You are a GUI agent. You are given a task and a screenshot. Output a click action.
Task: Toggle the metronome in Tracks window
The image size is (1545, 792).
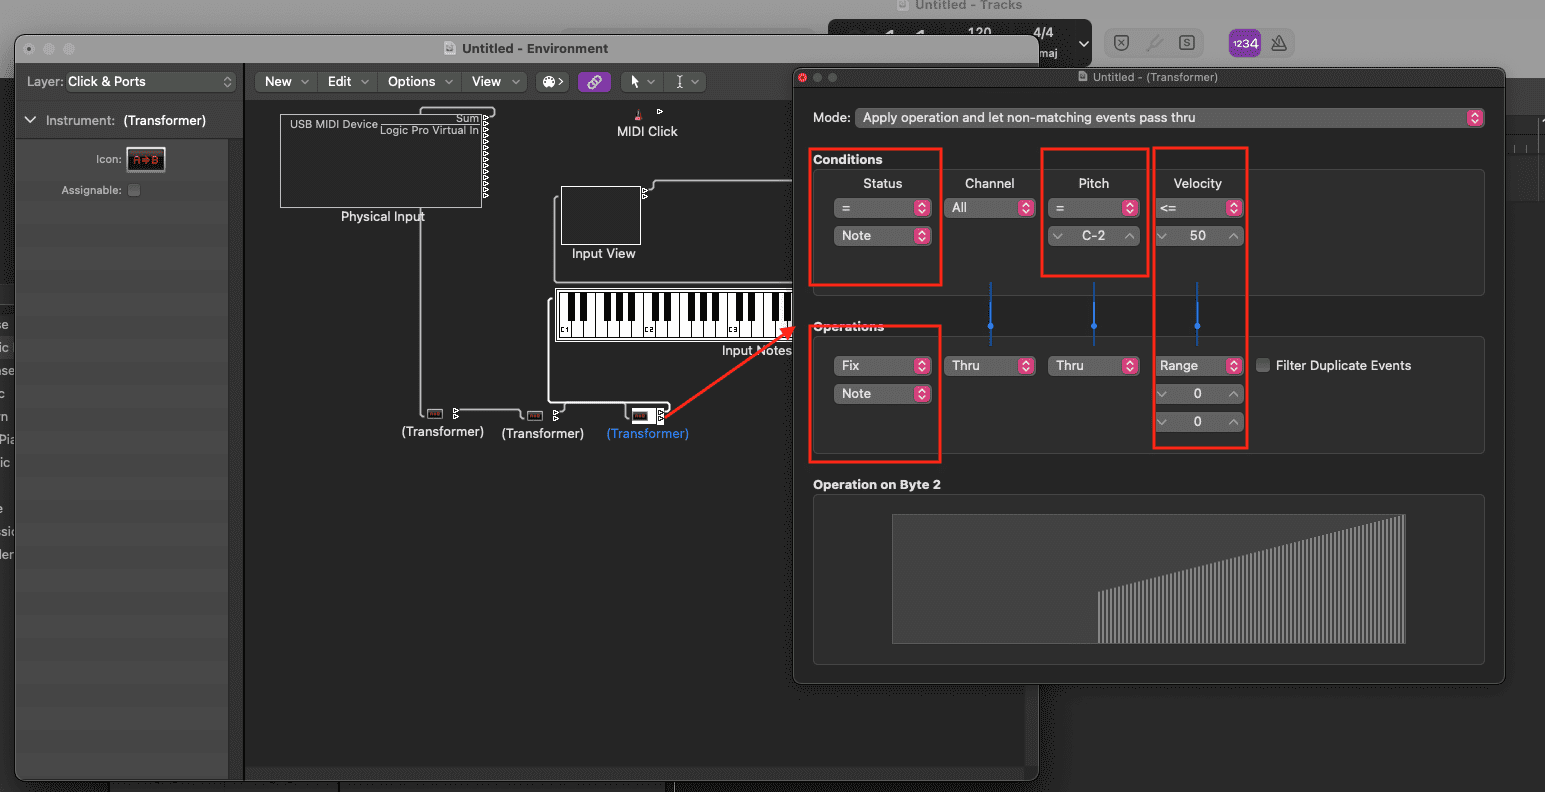(x=1279, y=43)
